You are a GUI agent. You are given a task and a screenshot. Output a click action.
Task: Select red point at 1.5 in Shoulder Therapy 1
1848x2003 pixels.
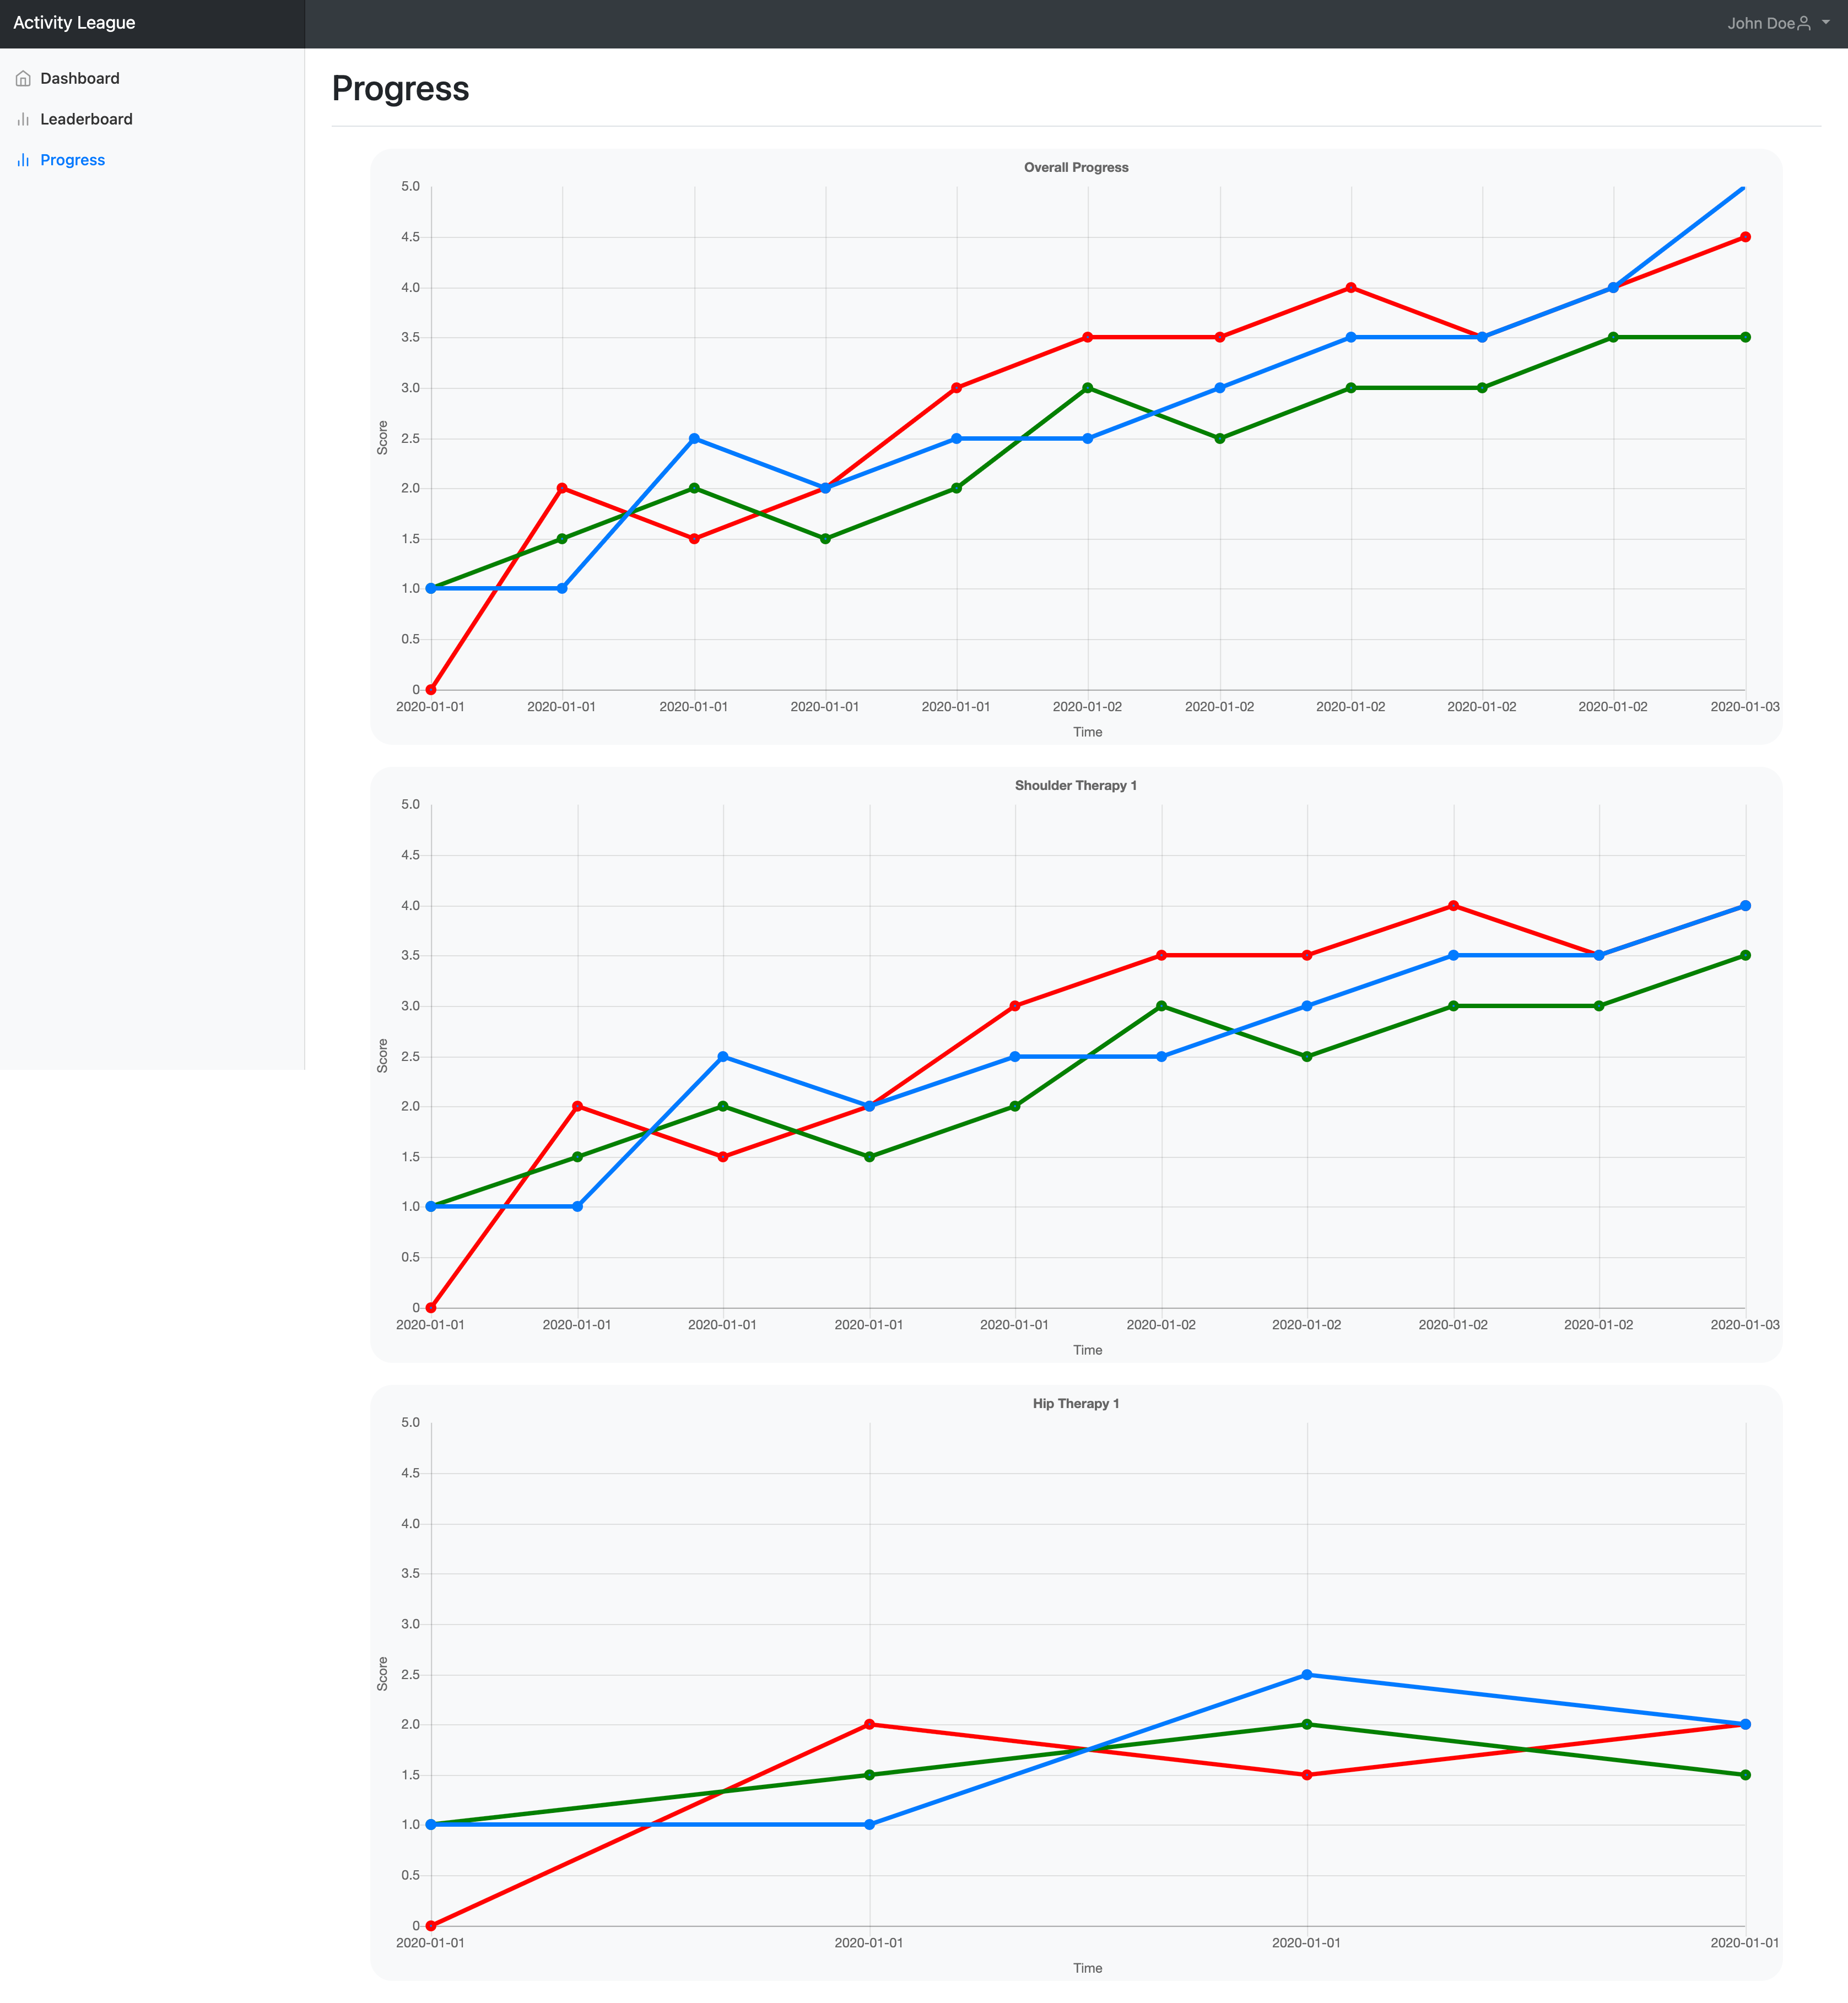click(723, 1157)
